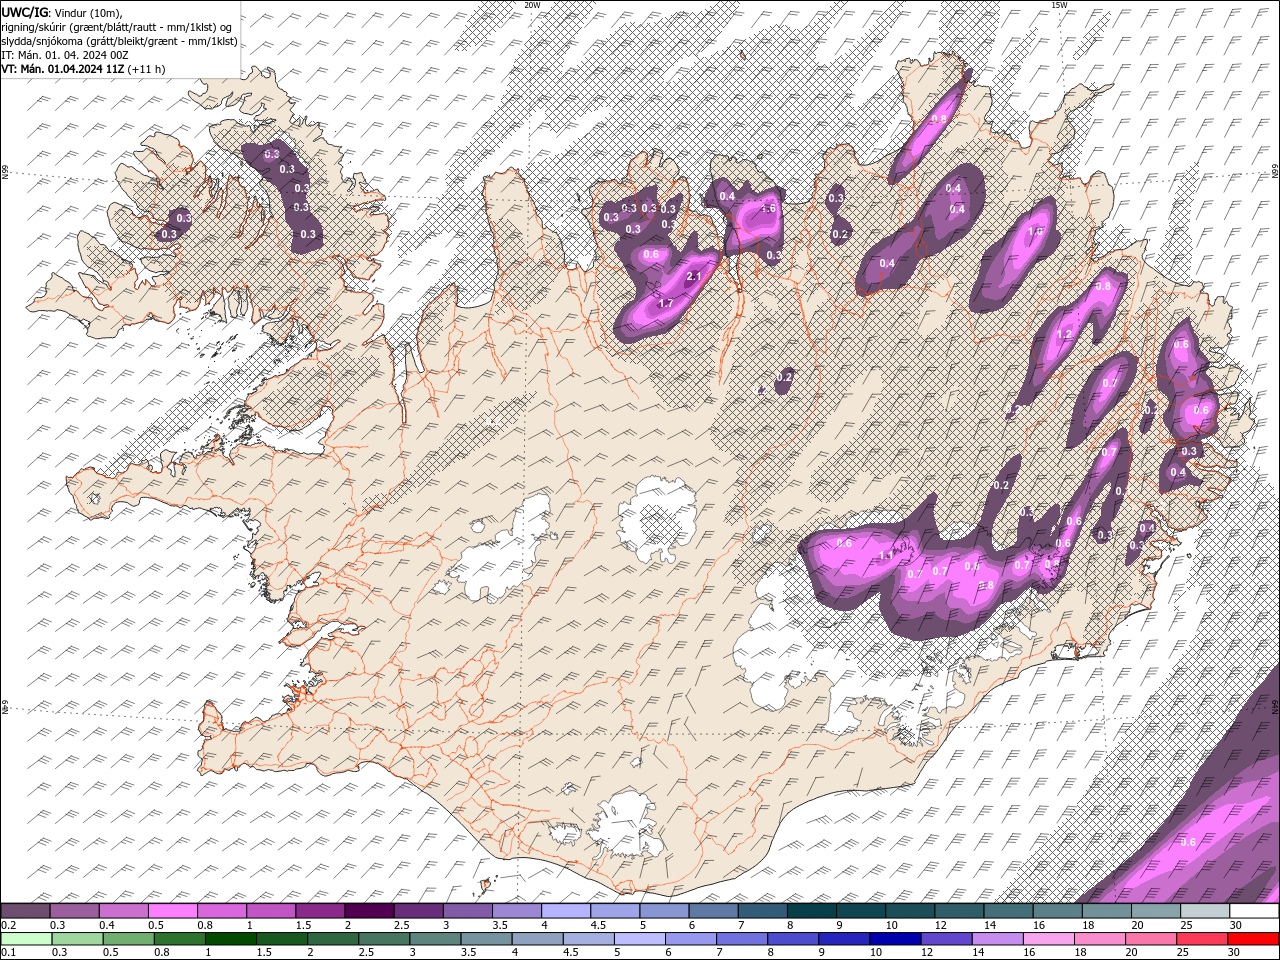1280x960 pixels.
Task: Click the 1.2 snowfall value in the east
Action: point(1064,334)
